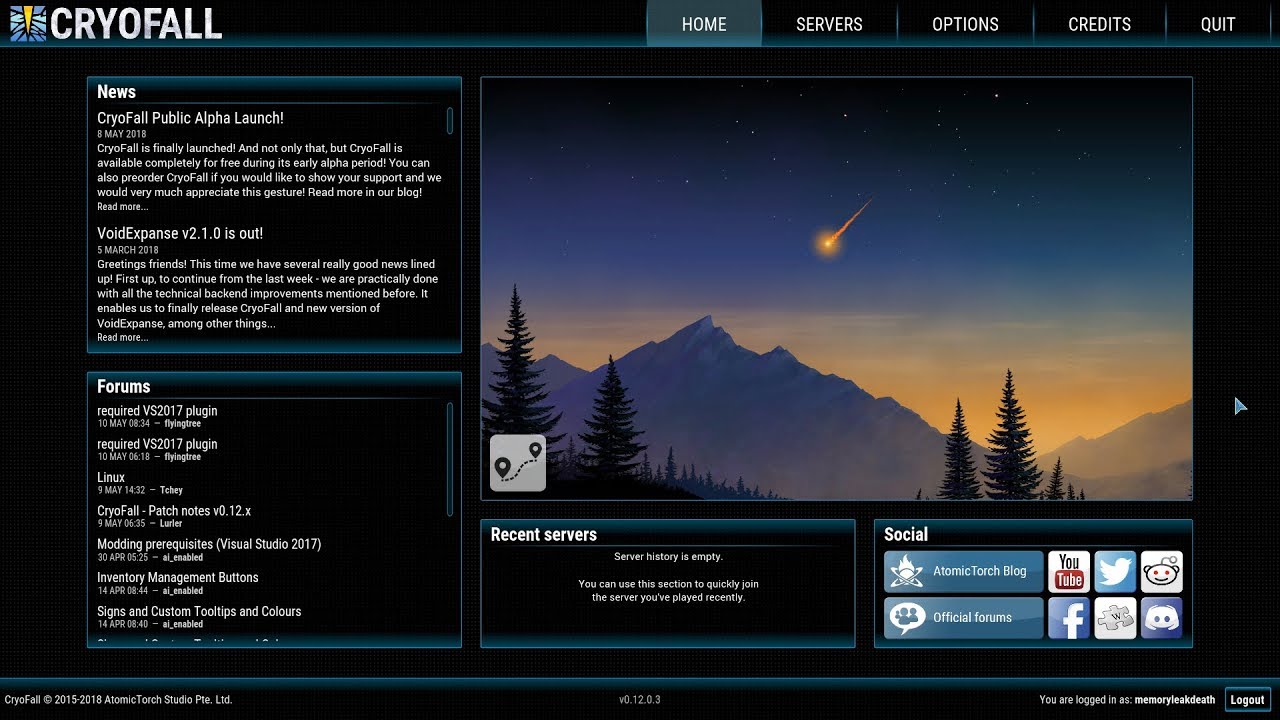Read more on the VoidExpanse v2.1.0 news
The width and height of the screenshot is (1280, 720).
122,338
